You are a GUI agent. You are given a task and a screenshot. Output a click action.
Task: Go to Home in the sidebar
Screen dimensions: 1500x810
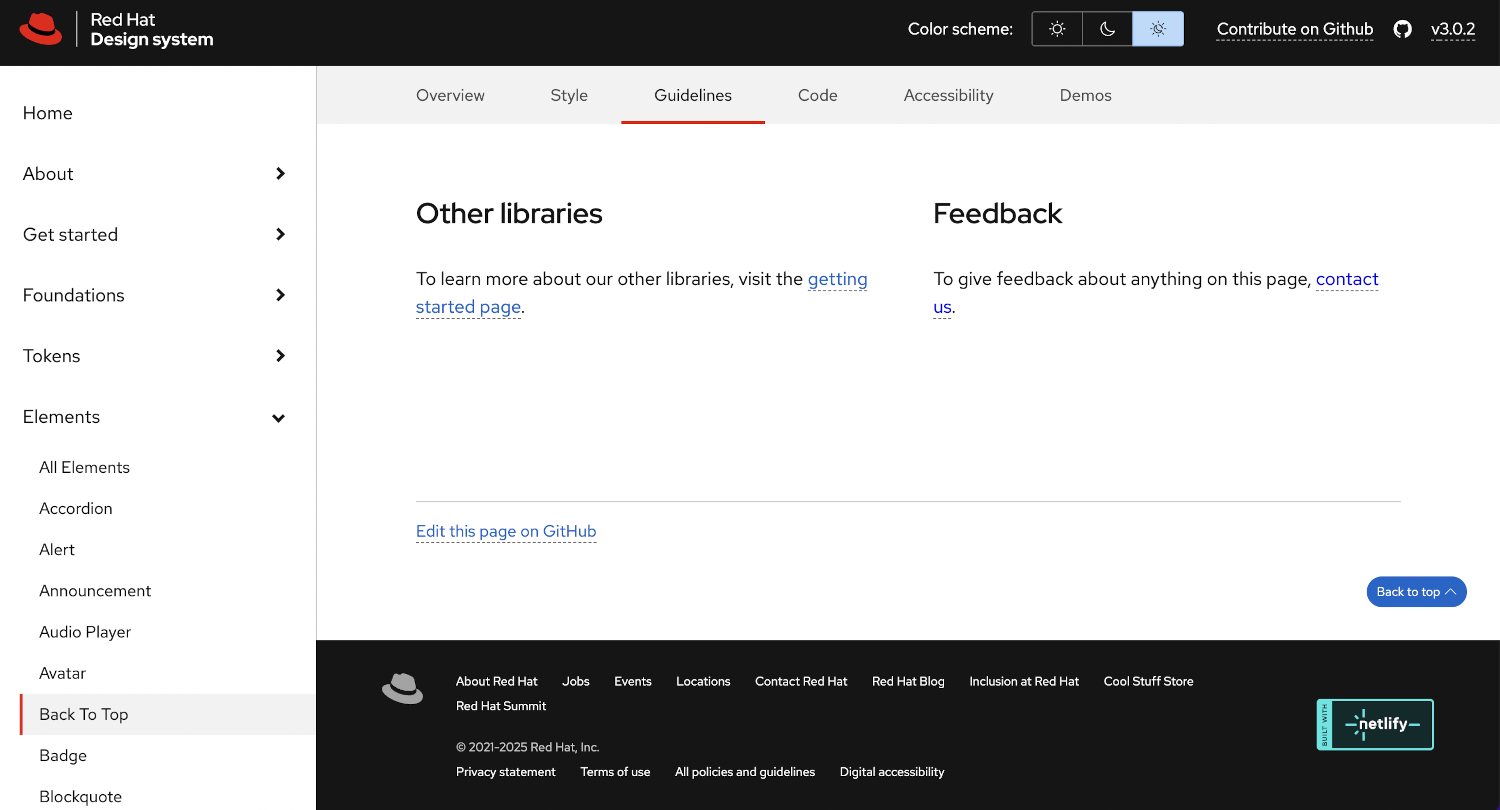pyautogui.click(x=48, y=113)
